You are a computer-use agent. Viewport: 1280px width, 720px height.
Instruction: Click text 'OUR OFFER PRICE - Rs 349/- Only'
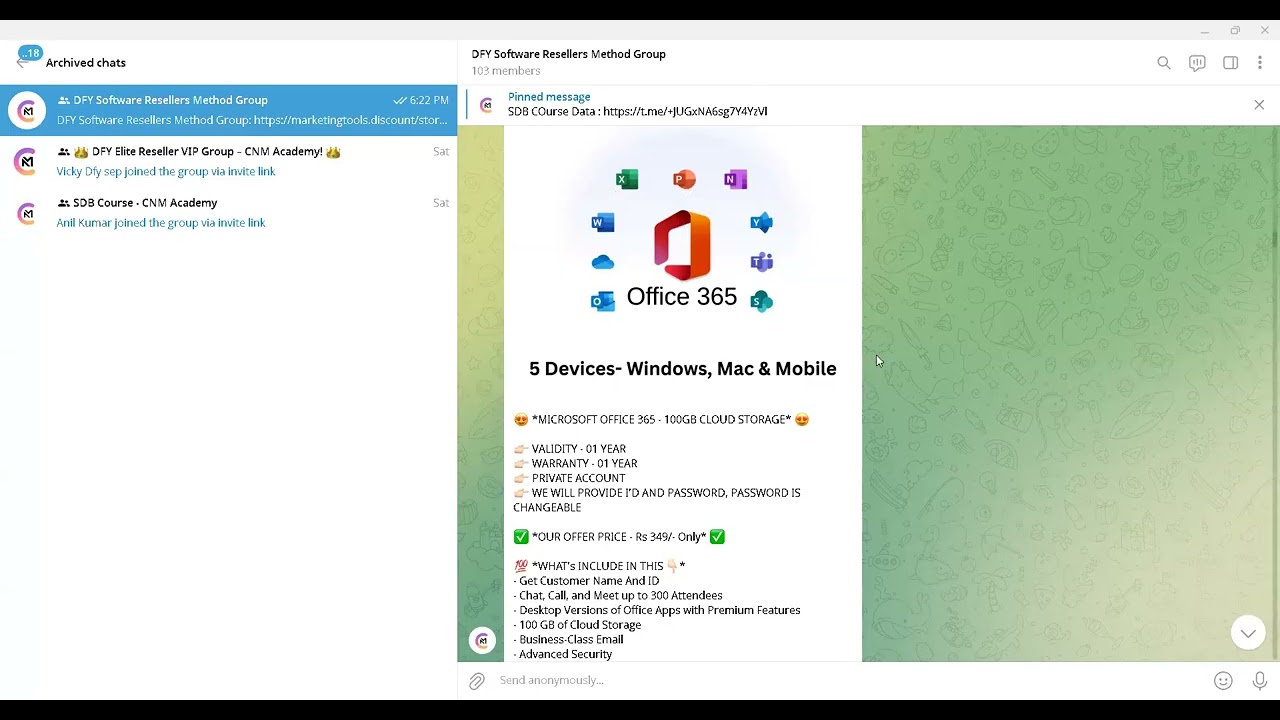[x=619, y=537]
